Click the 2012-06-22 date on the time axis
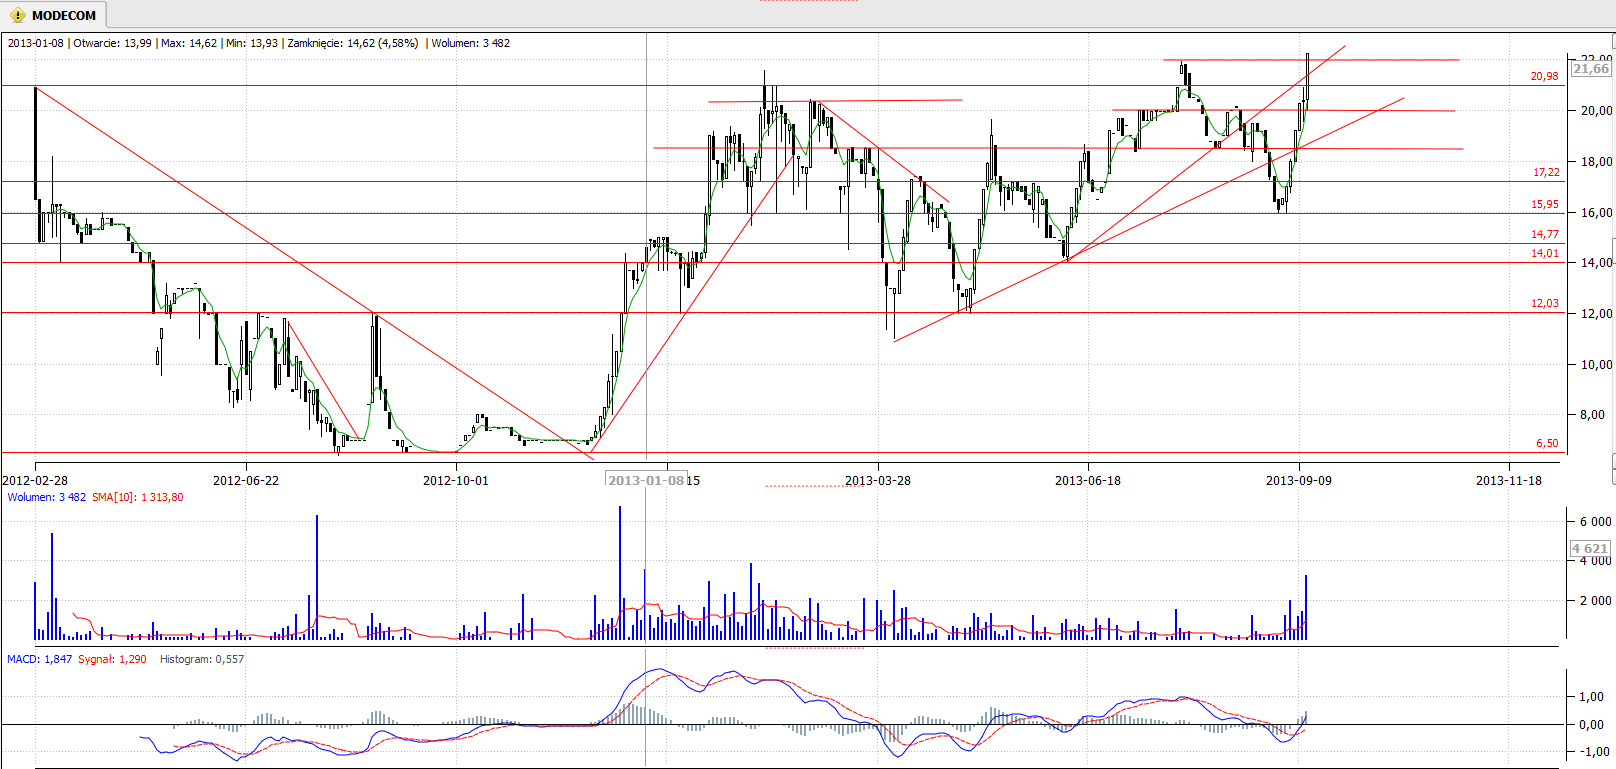The width and height of the screenshot is (1616, 769). [246, 480]
